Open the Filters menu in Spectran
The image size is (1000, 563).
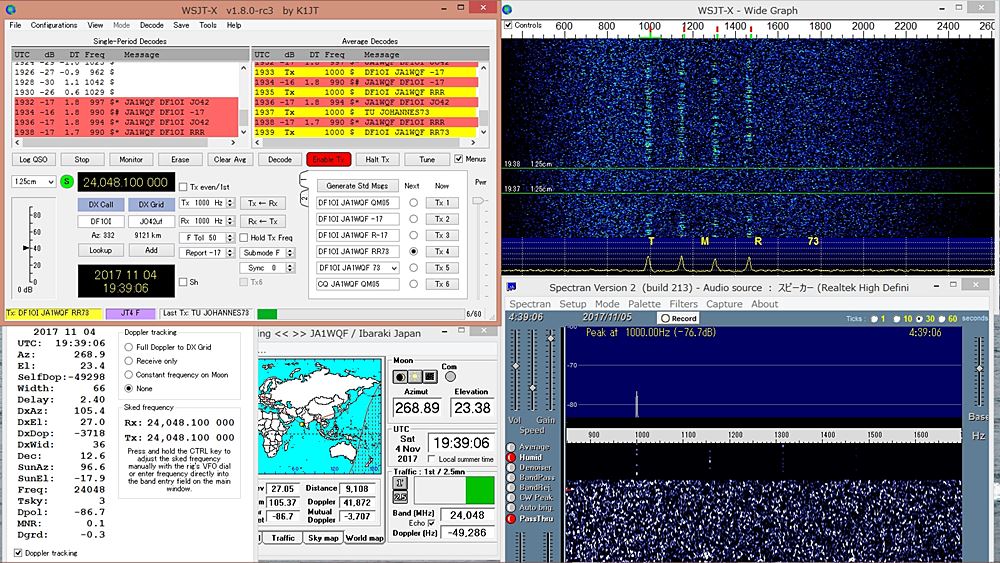pos(684,304)
